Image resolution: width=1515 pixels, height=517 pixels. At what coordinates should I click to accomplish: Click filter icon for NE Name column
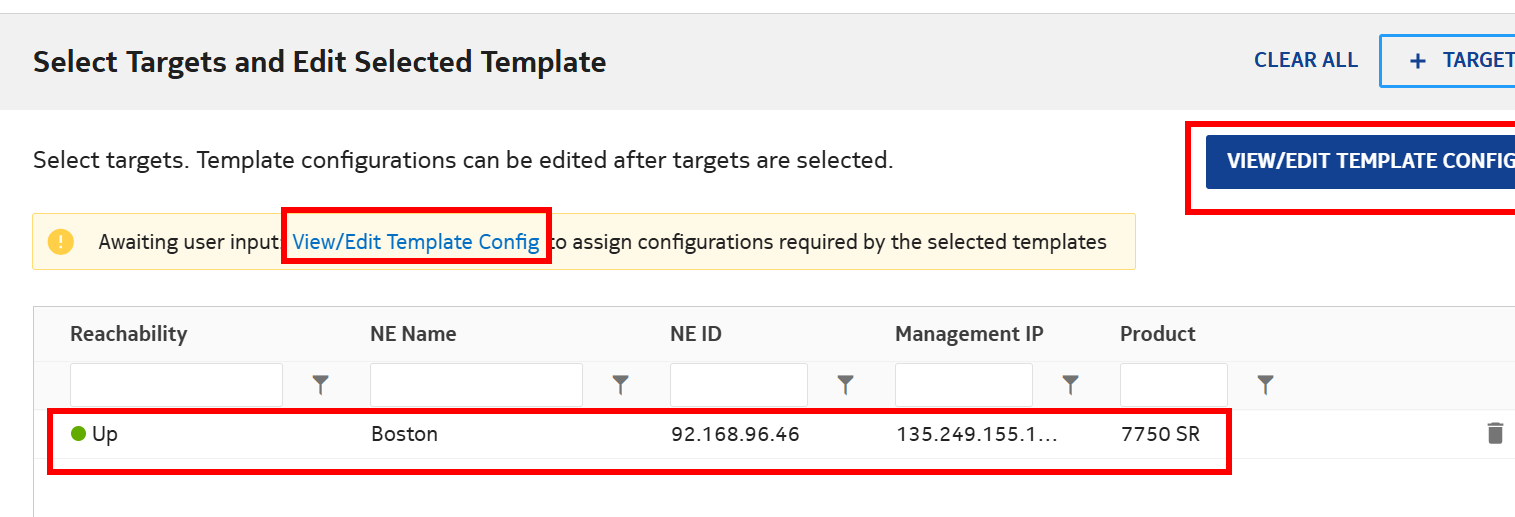point(620,385)
